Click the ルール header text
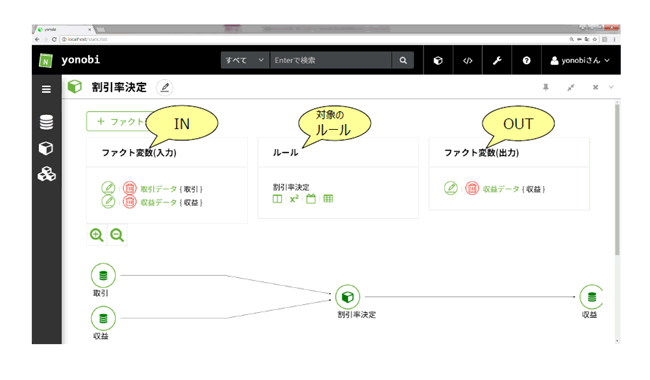The height and width of the screenshot is (380, 650). [285, 152]
